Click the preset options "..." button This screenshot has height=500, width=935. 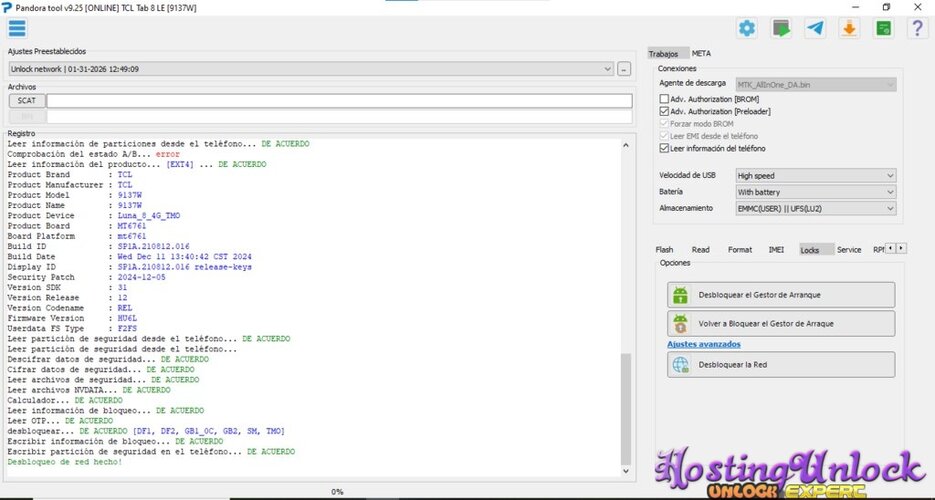coord(624,69)
